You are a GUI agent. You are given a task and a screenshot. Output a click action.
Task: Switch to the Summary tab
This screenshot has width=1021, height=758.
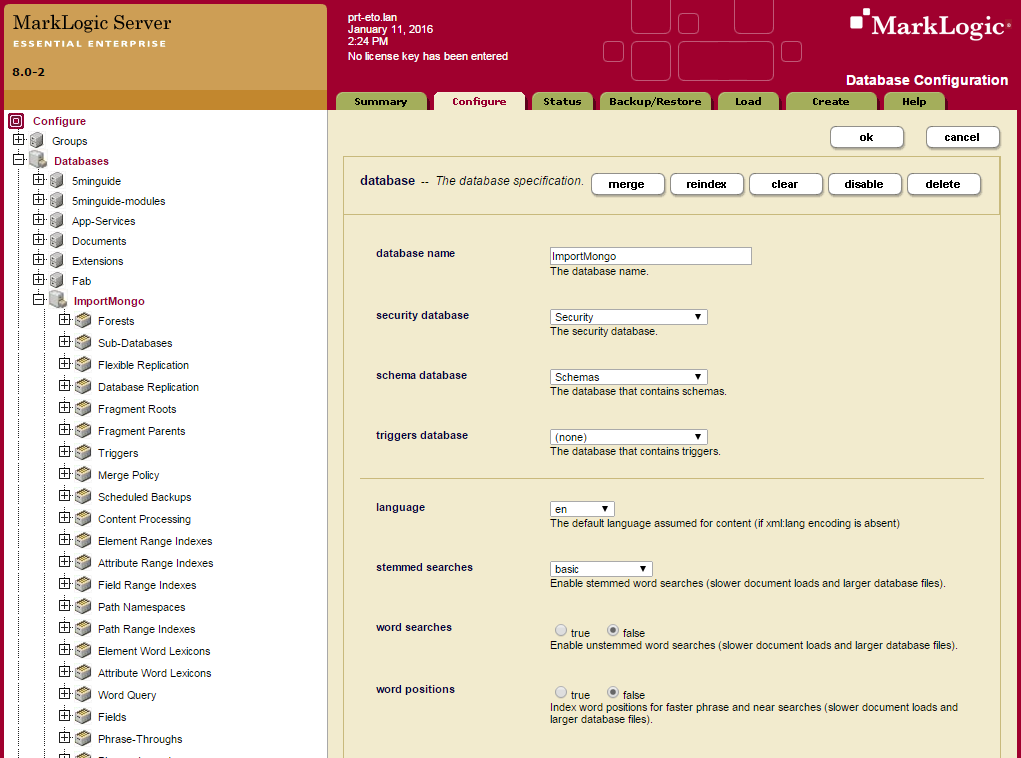(x=381, y=102)
